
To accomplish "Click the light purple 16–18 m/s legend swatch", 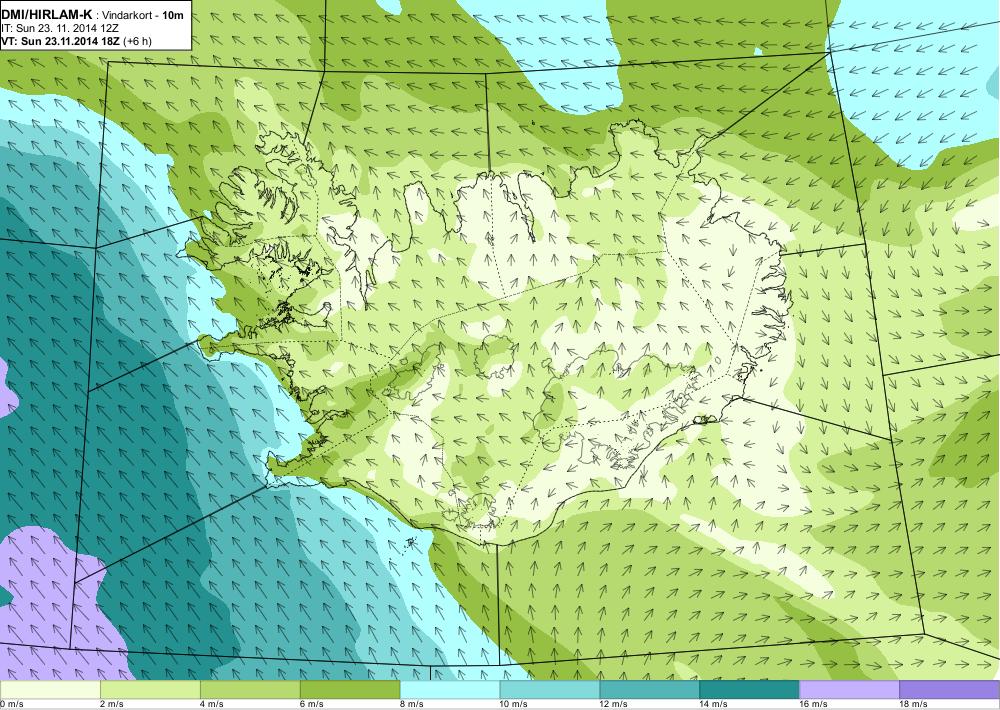I will (x=849, y=690).
